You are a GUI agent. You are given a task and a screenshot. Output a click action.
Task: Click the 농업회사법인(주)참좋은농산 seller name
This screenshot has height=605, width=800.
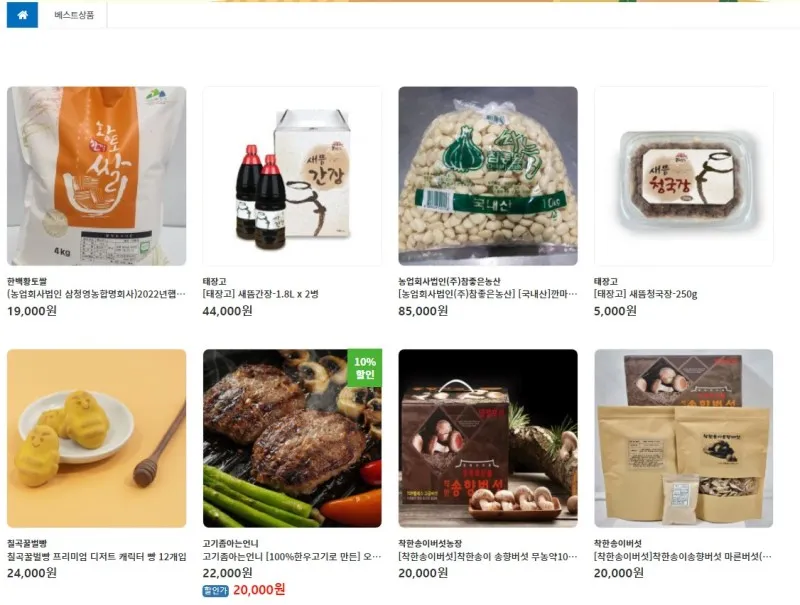[449, 281]
